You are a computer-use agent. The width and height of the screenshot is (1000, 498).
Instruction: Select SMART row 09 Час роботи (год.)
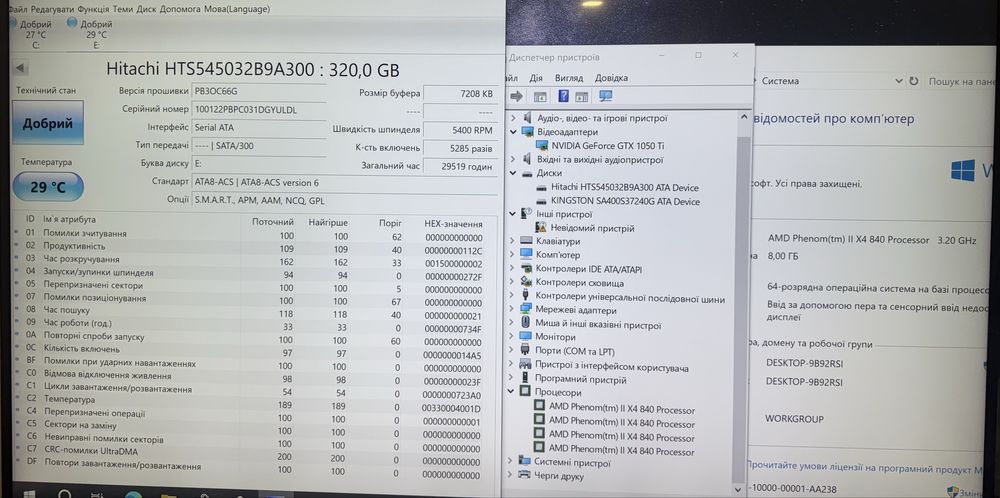254,324
